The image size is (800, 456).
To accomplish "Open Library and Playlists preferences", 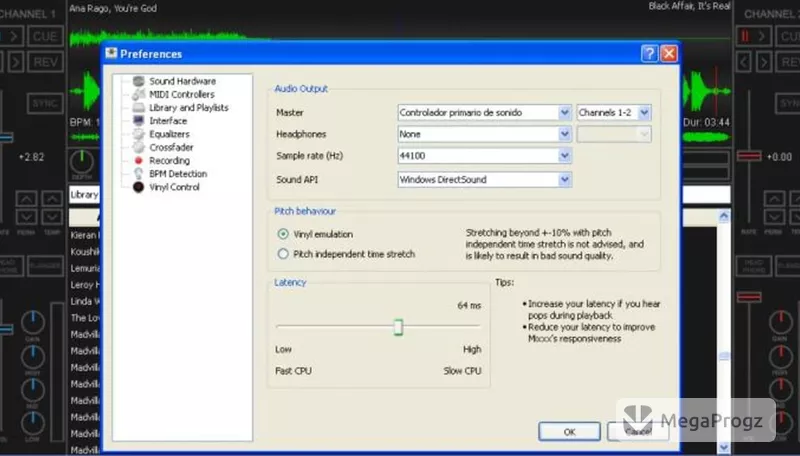I will [x=189, y=108].
